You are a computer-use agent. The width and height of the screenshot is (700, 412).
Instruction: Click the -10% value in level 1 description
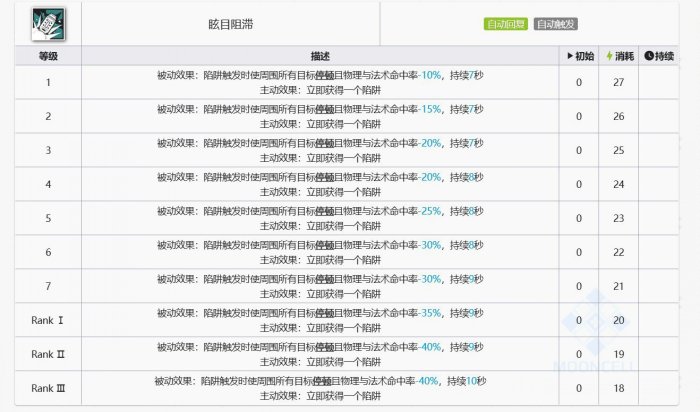430,75
